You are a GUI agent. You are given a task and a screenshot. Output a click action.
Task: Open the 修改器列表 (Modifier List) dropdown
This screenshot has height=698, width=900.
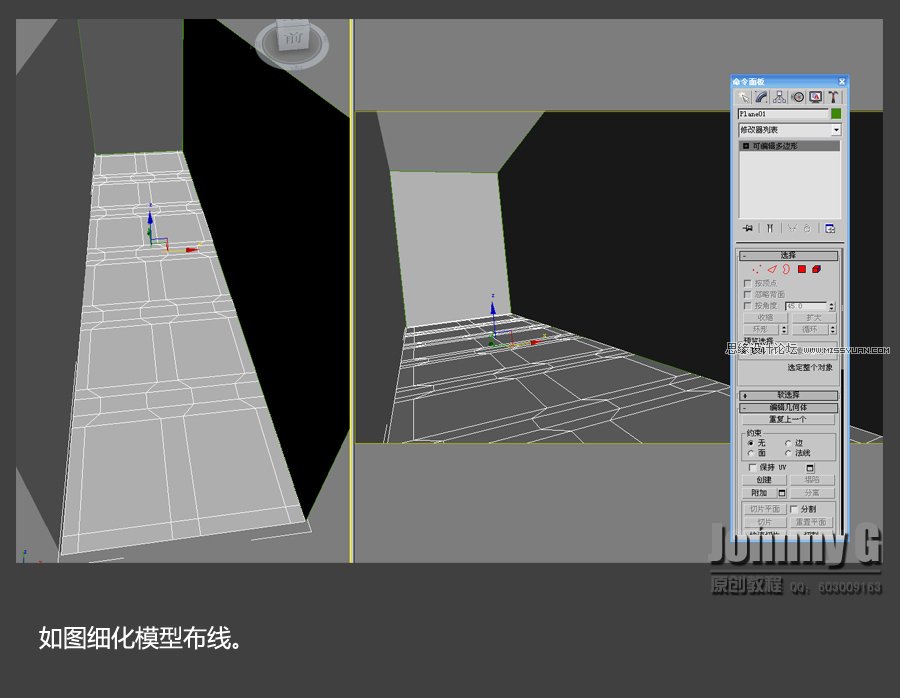tap(836, 130)
